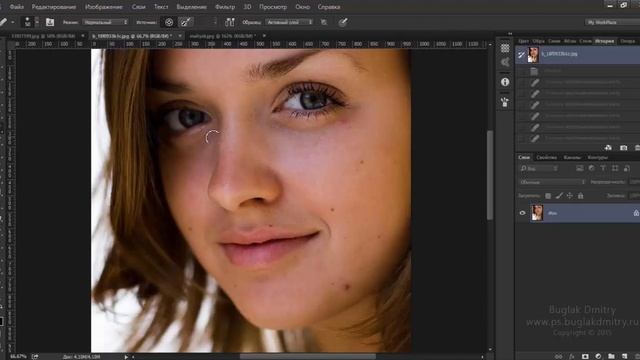Toggle tablet pressure size icon

pyautogui.click(x=343, y=22)
